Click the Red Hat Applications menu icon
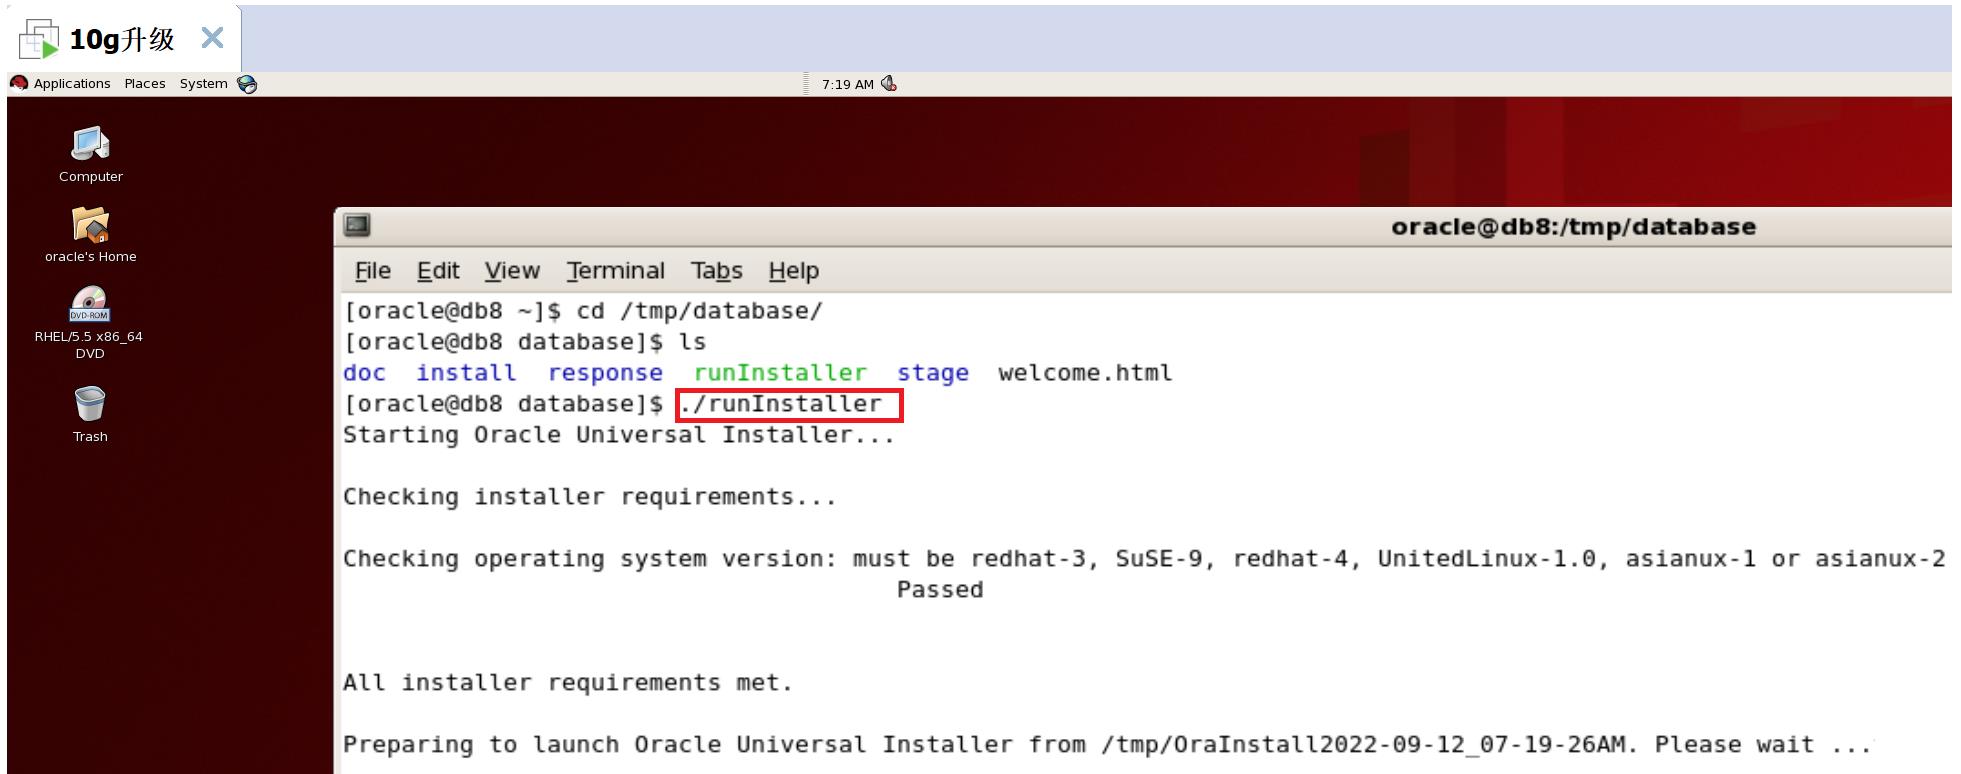The width and height of the screenshot is (1961, 774). pyautogui.click(x=19, y=83)
